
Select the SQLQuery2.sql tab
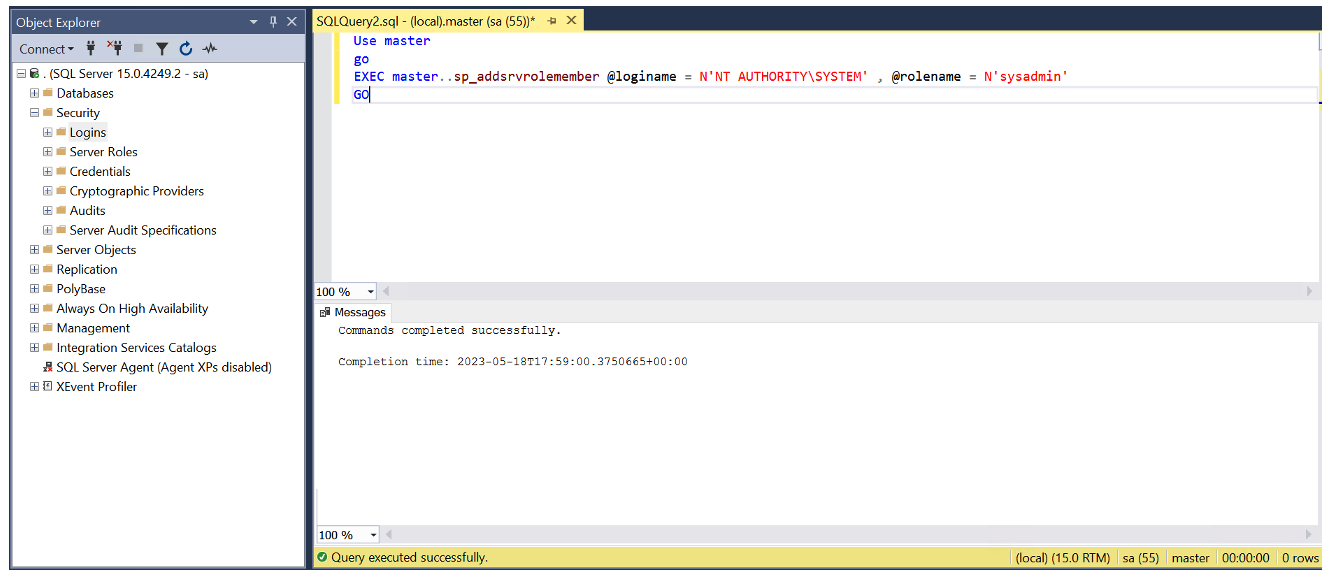pyautogui.click(x=425, y=21)
